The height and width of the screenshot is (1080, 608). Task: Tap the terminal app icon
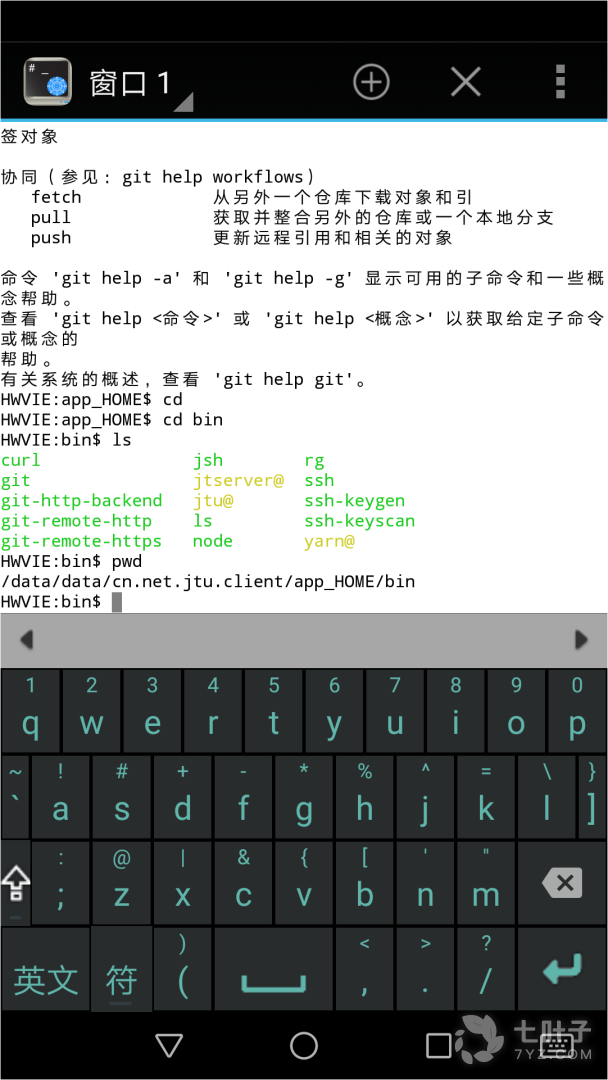coord(47,82)
